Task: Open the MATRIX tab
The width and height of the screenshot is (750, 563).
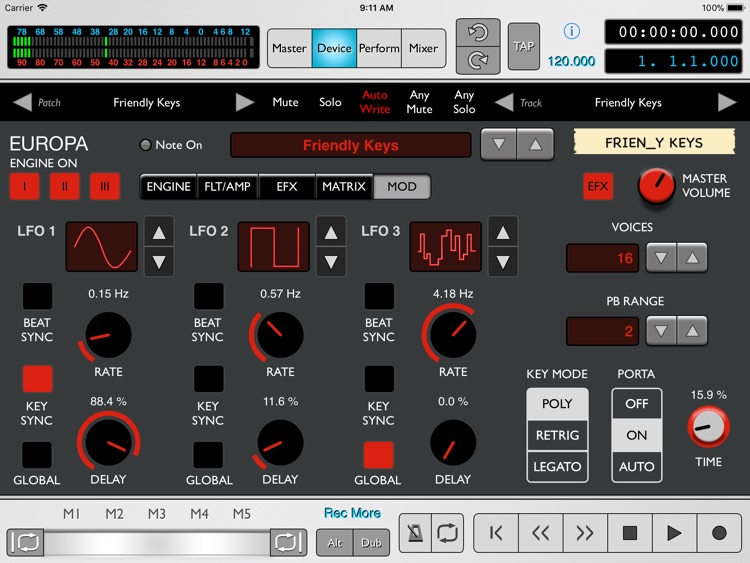Action: click(344, 187)
